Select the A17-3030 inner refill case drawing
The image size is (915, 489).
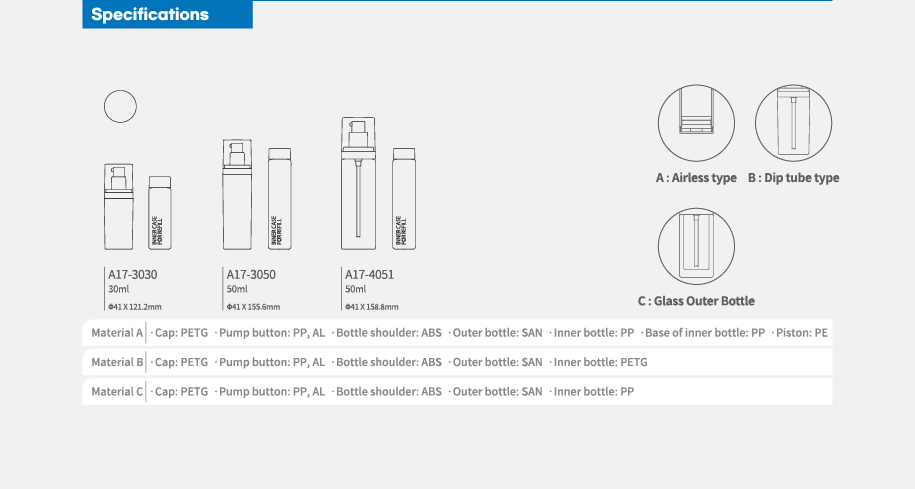160,213
